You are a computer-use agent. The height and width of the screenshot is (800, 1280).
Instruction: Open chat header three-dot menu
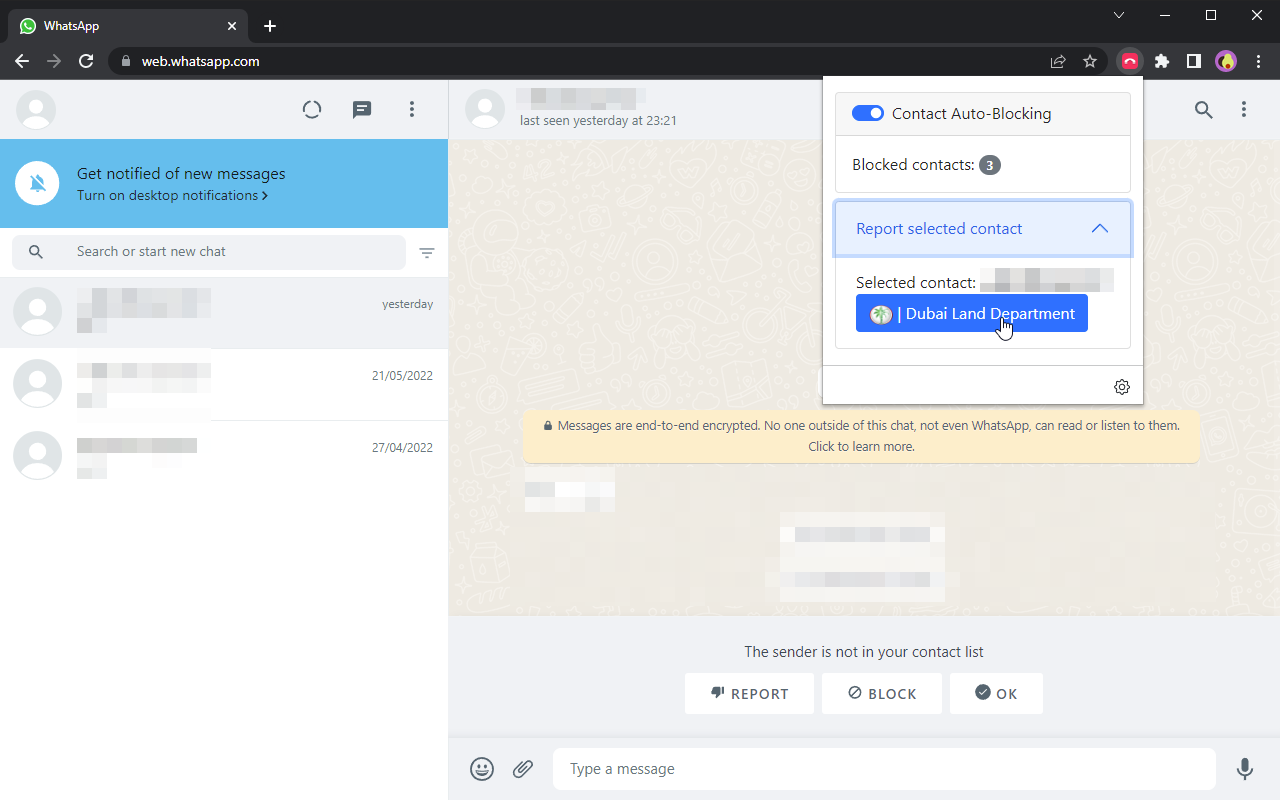(x=1244, y=110)
